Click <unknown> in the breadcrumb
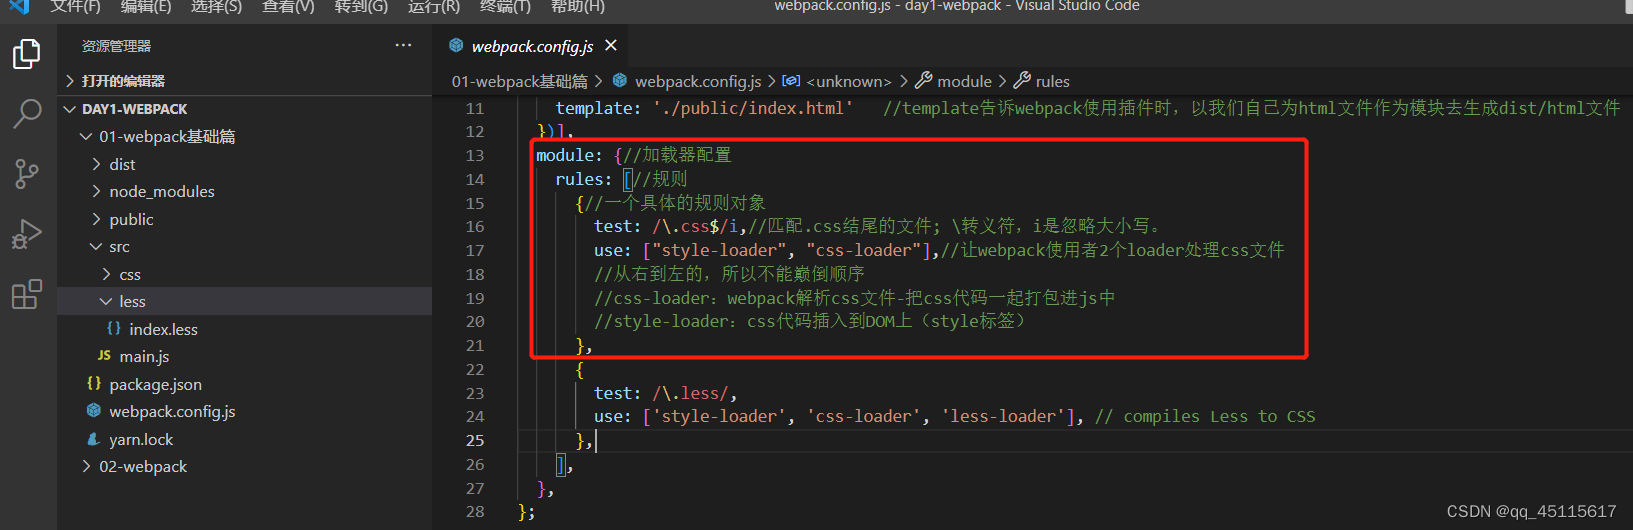 [x=848, y=81]
